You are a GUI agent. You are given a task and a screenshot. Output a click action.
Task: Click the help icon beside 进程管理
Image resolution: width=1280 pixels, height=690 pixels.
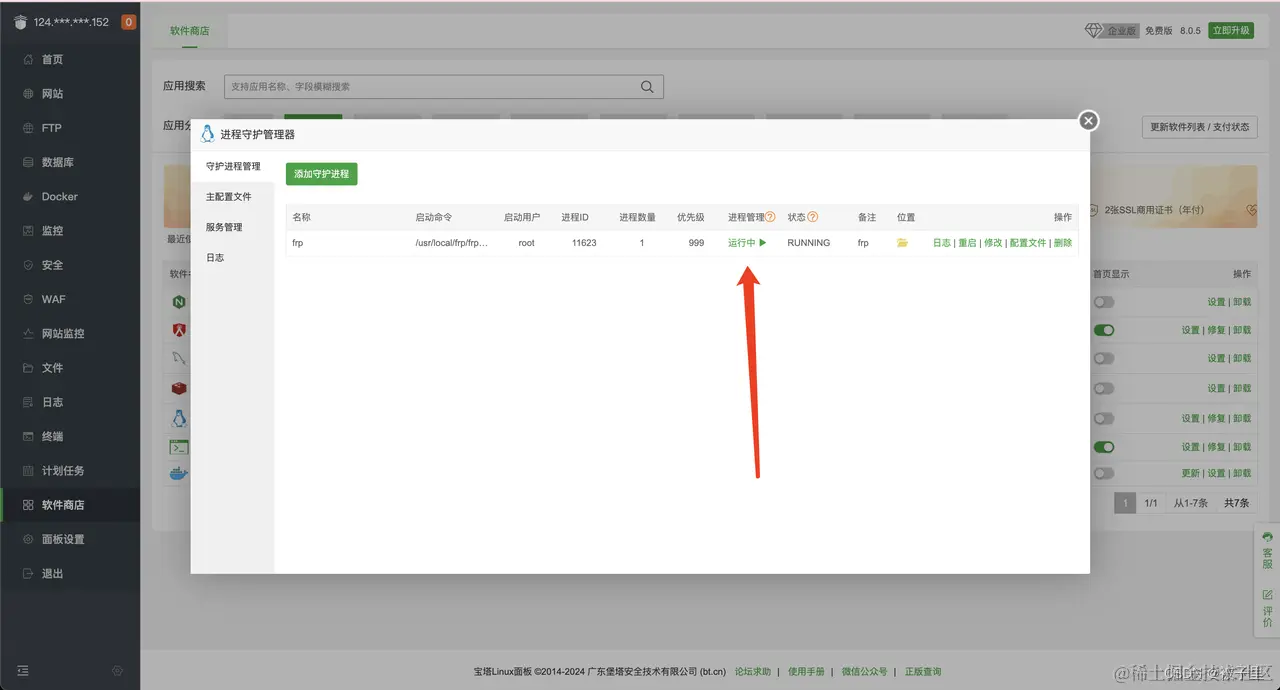point(770,217)
